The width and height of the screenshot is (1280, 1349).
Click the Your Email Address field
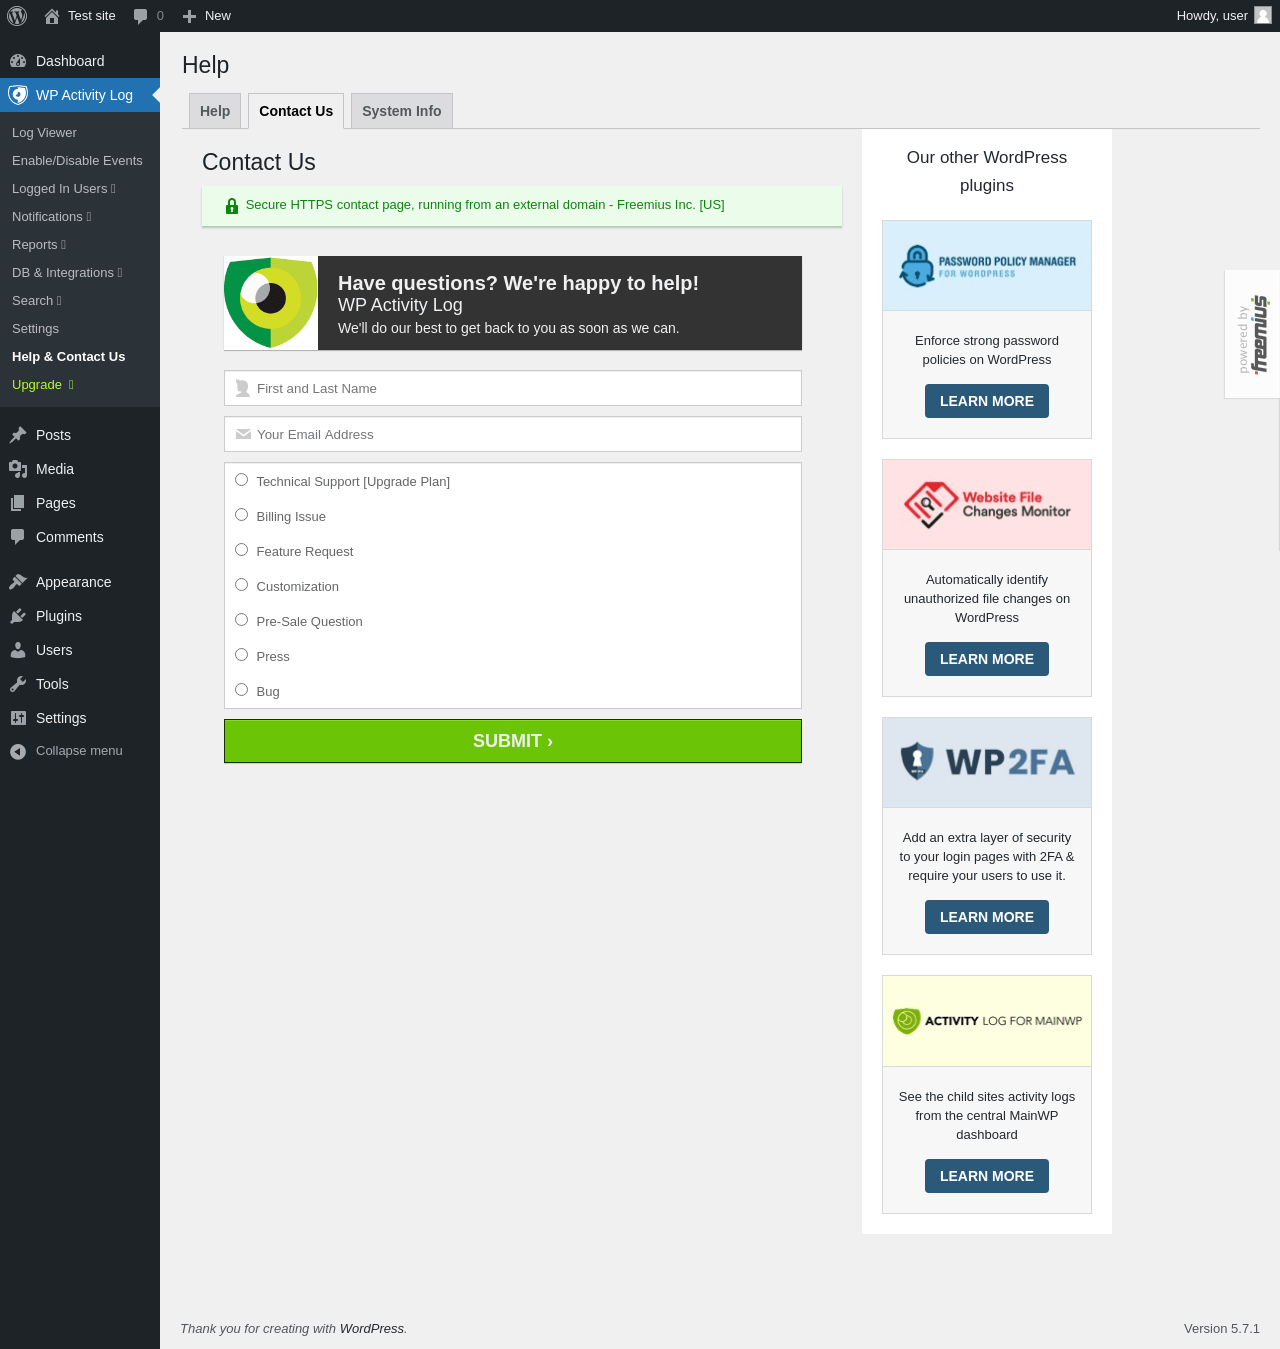click(x=513, y=434)
